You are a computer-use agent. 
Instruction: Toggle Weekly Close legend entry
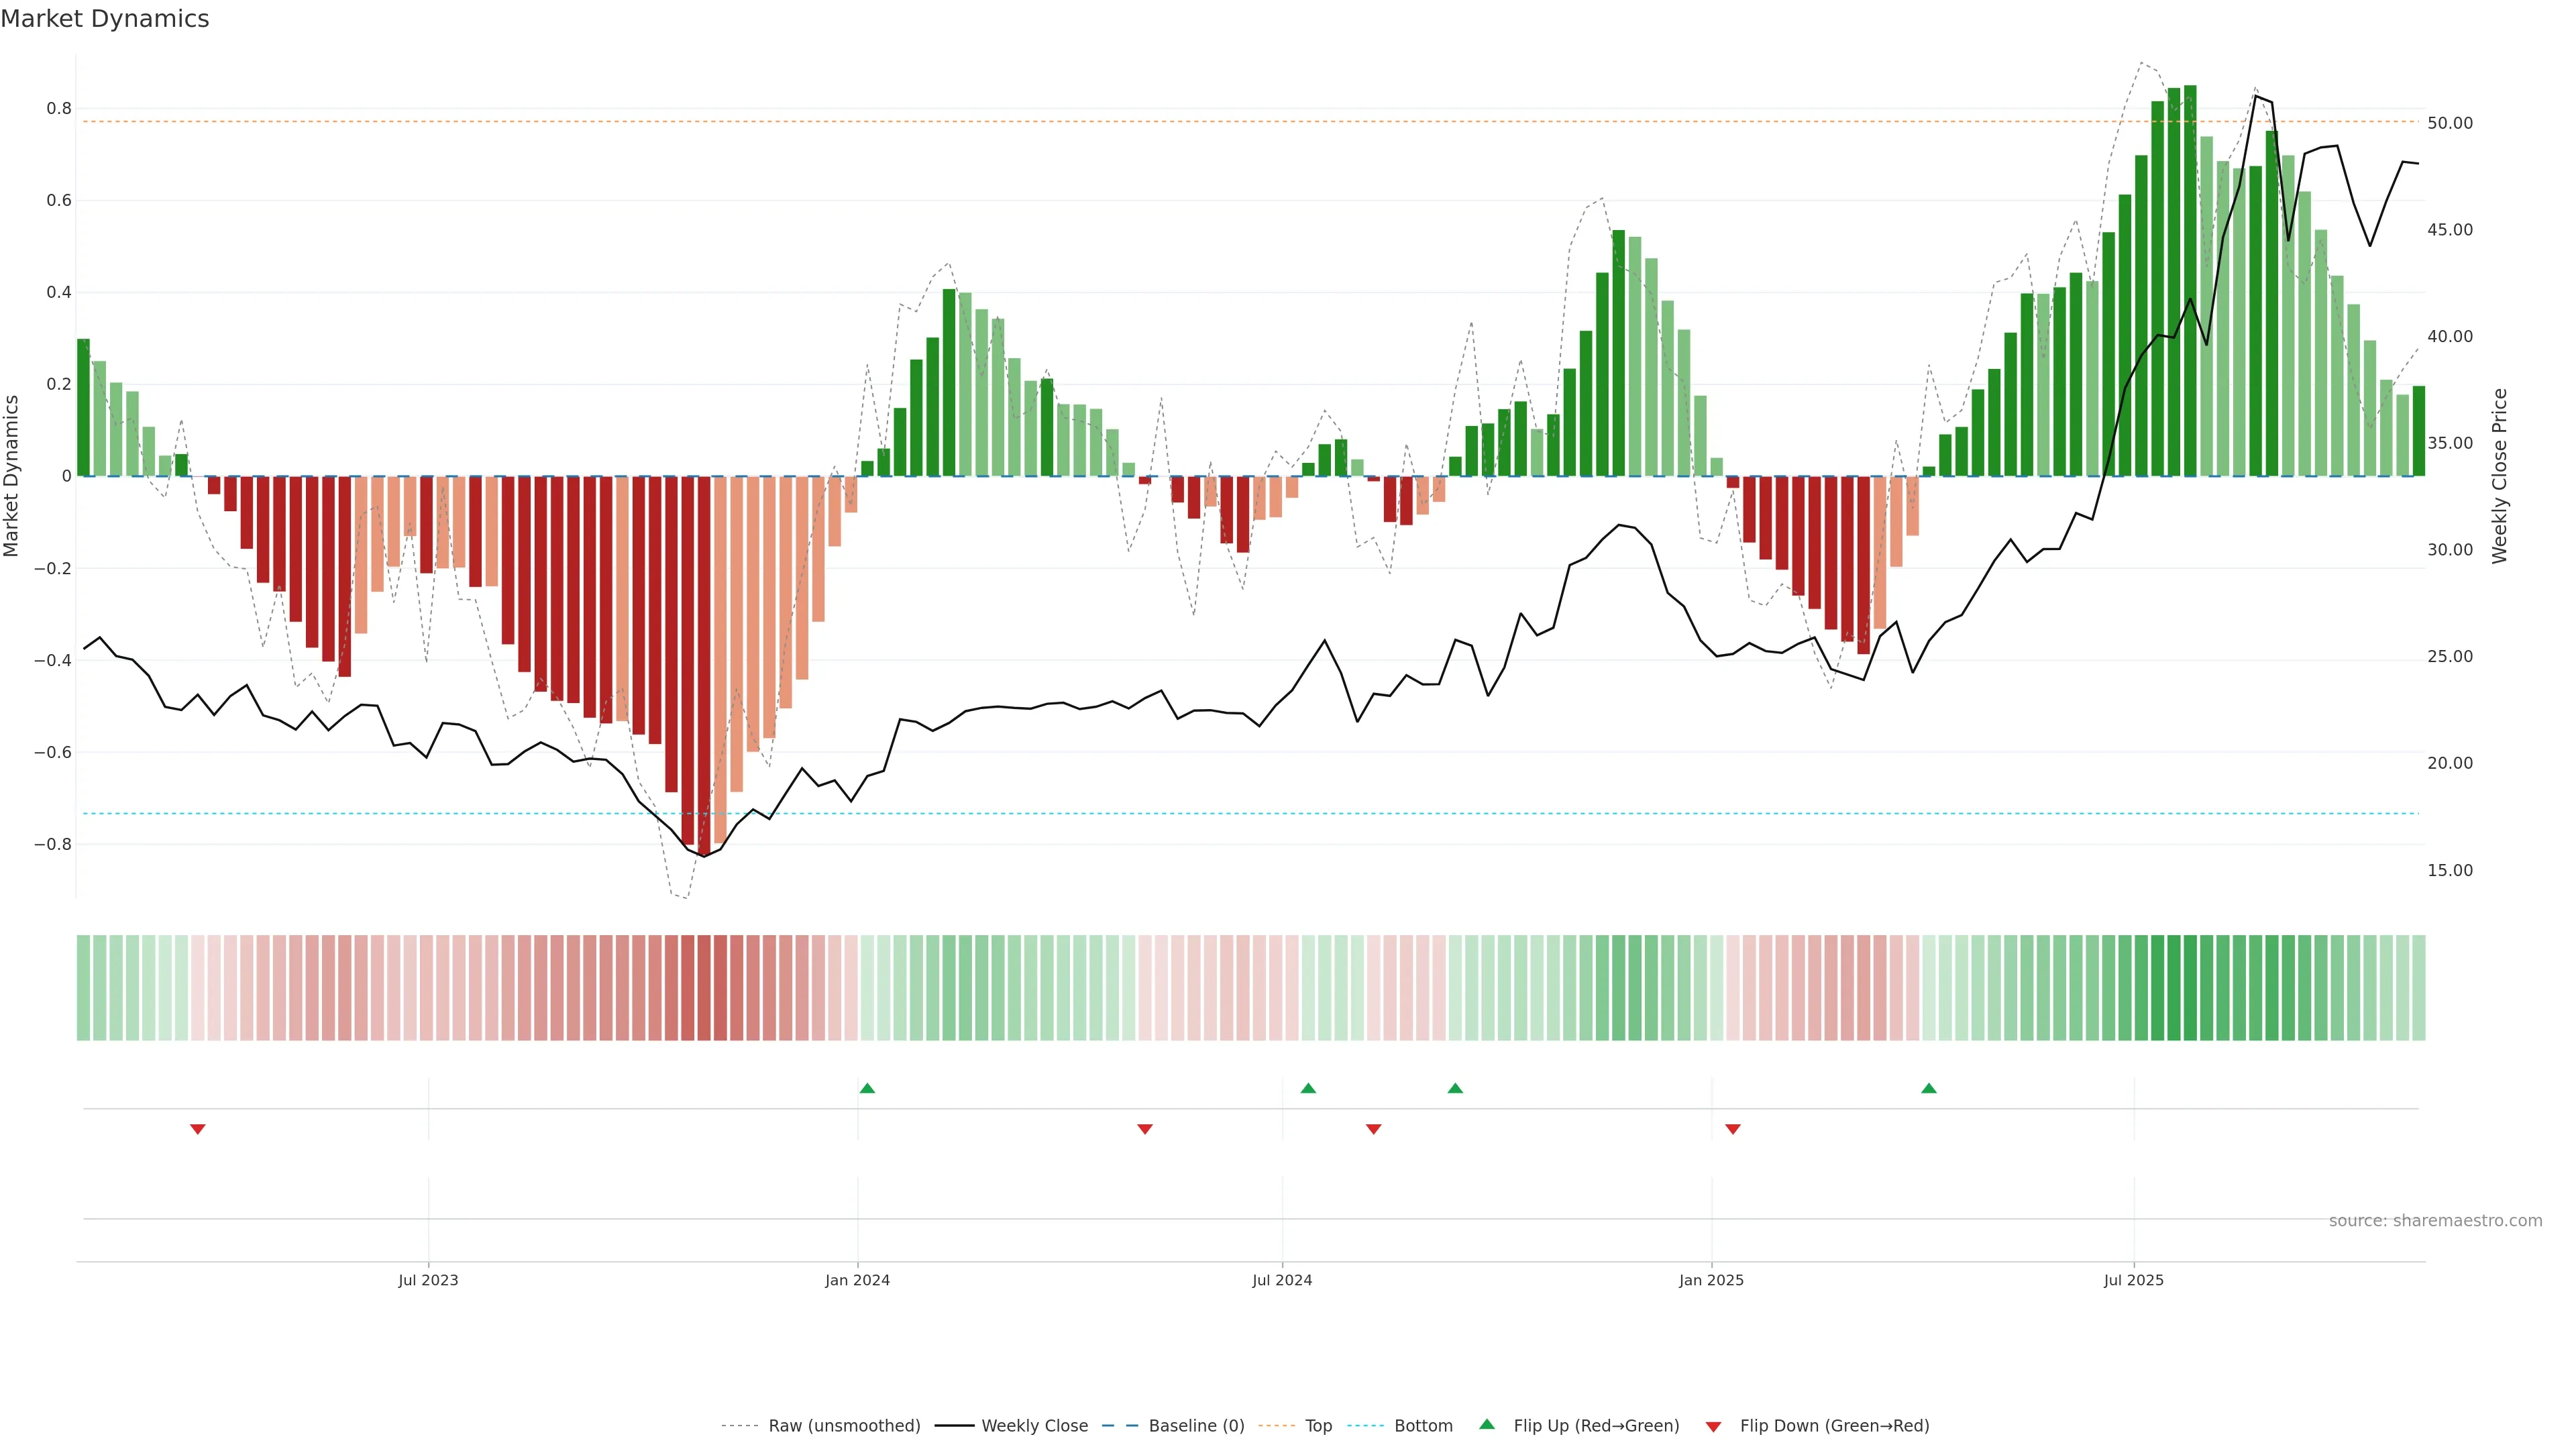point(1034,1425)
